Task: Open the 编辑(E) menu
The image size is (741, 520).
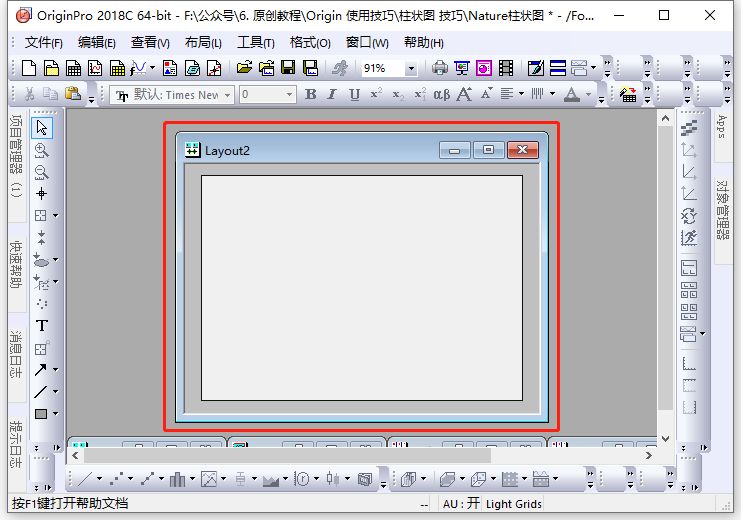Action: coord(96,43)
